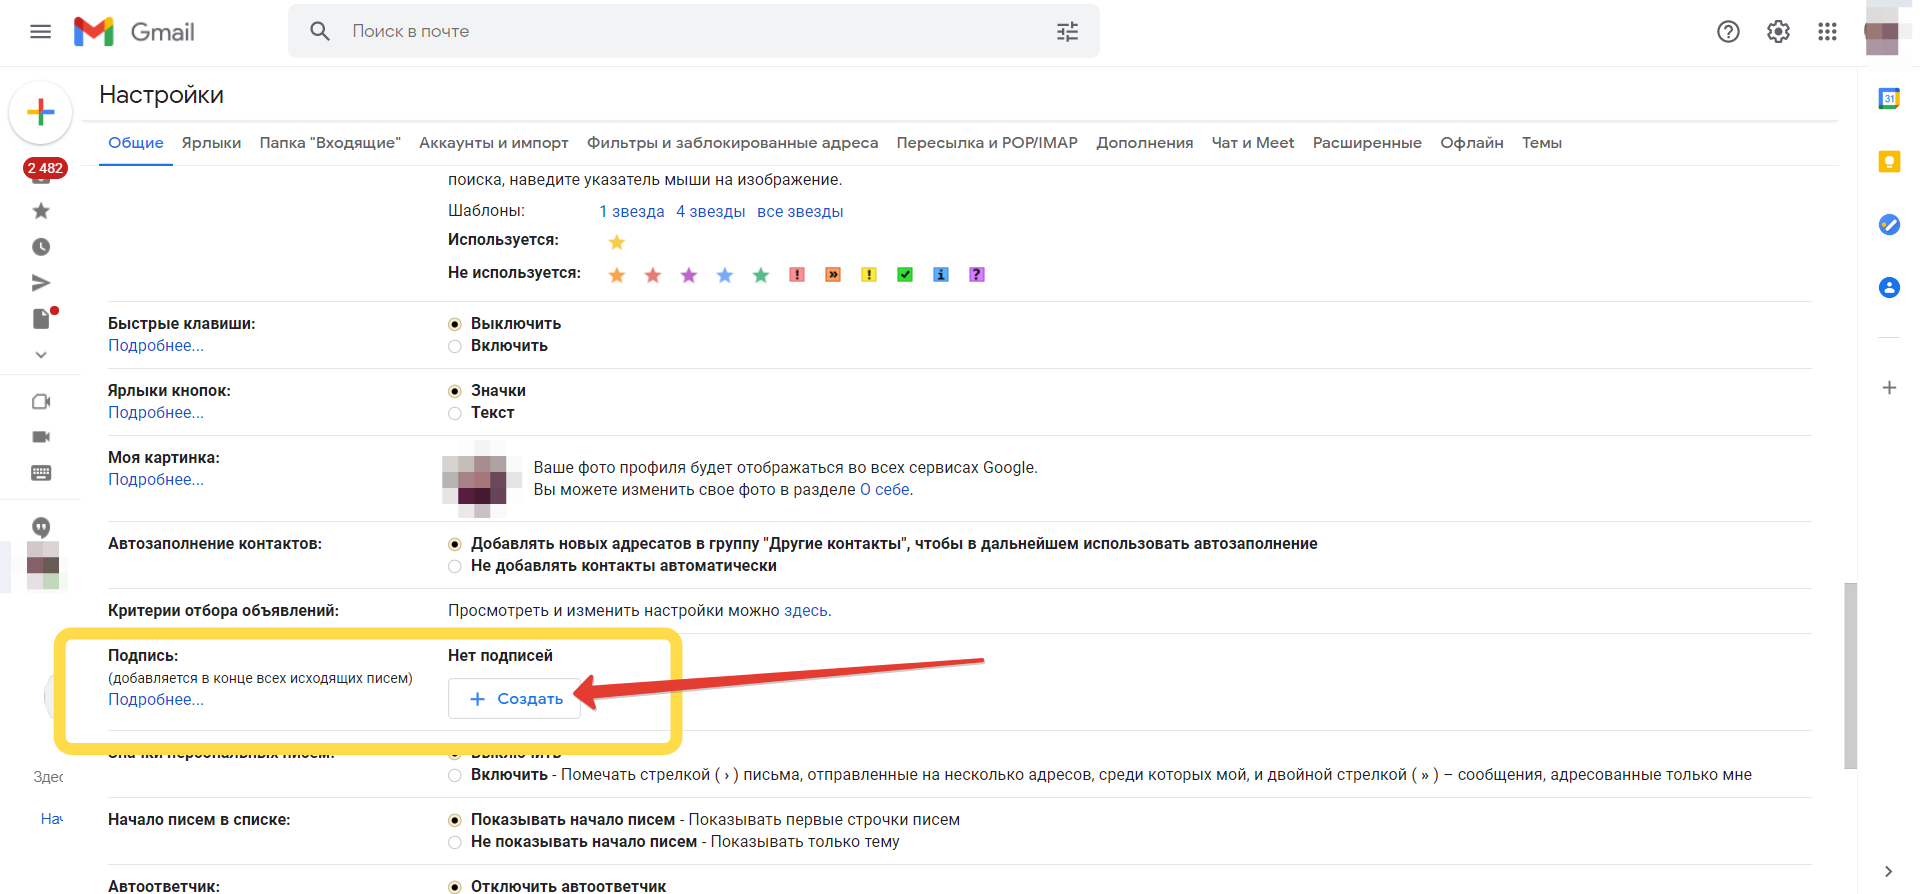Open the Starred folder icon
The height and width of the screenshot is (894, 1920).
tap(41, 211)
